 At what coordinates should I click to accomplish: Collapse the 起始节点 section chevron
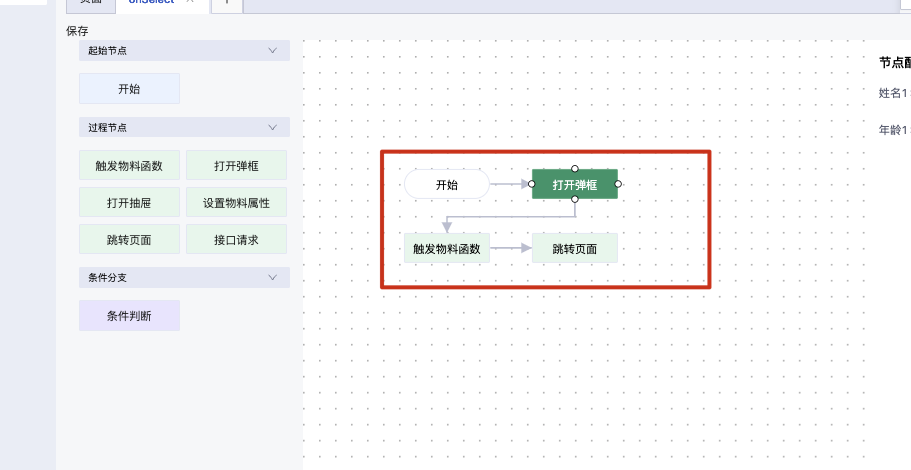(x=272, y=51)
